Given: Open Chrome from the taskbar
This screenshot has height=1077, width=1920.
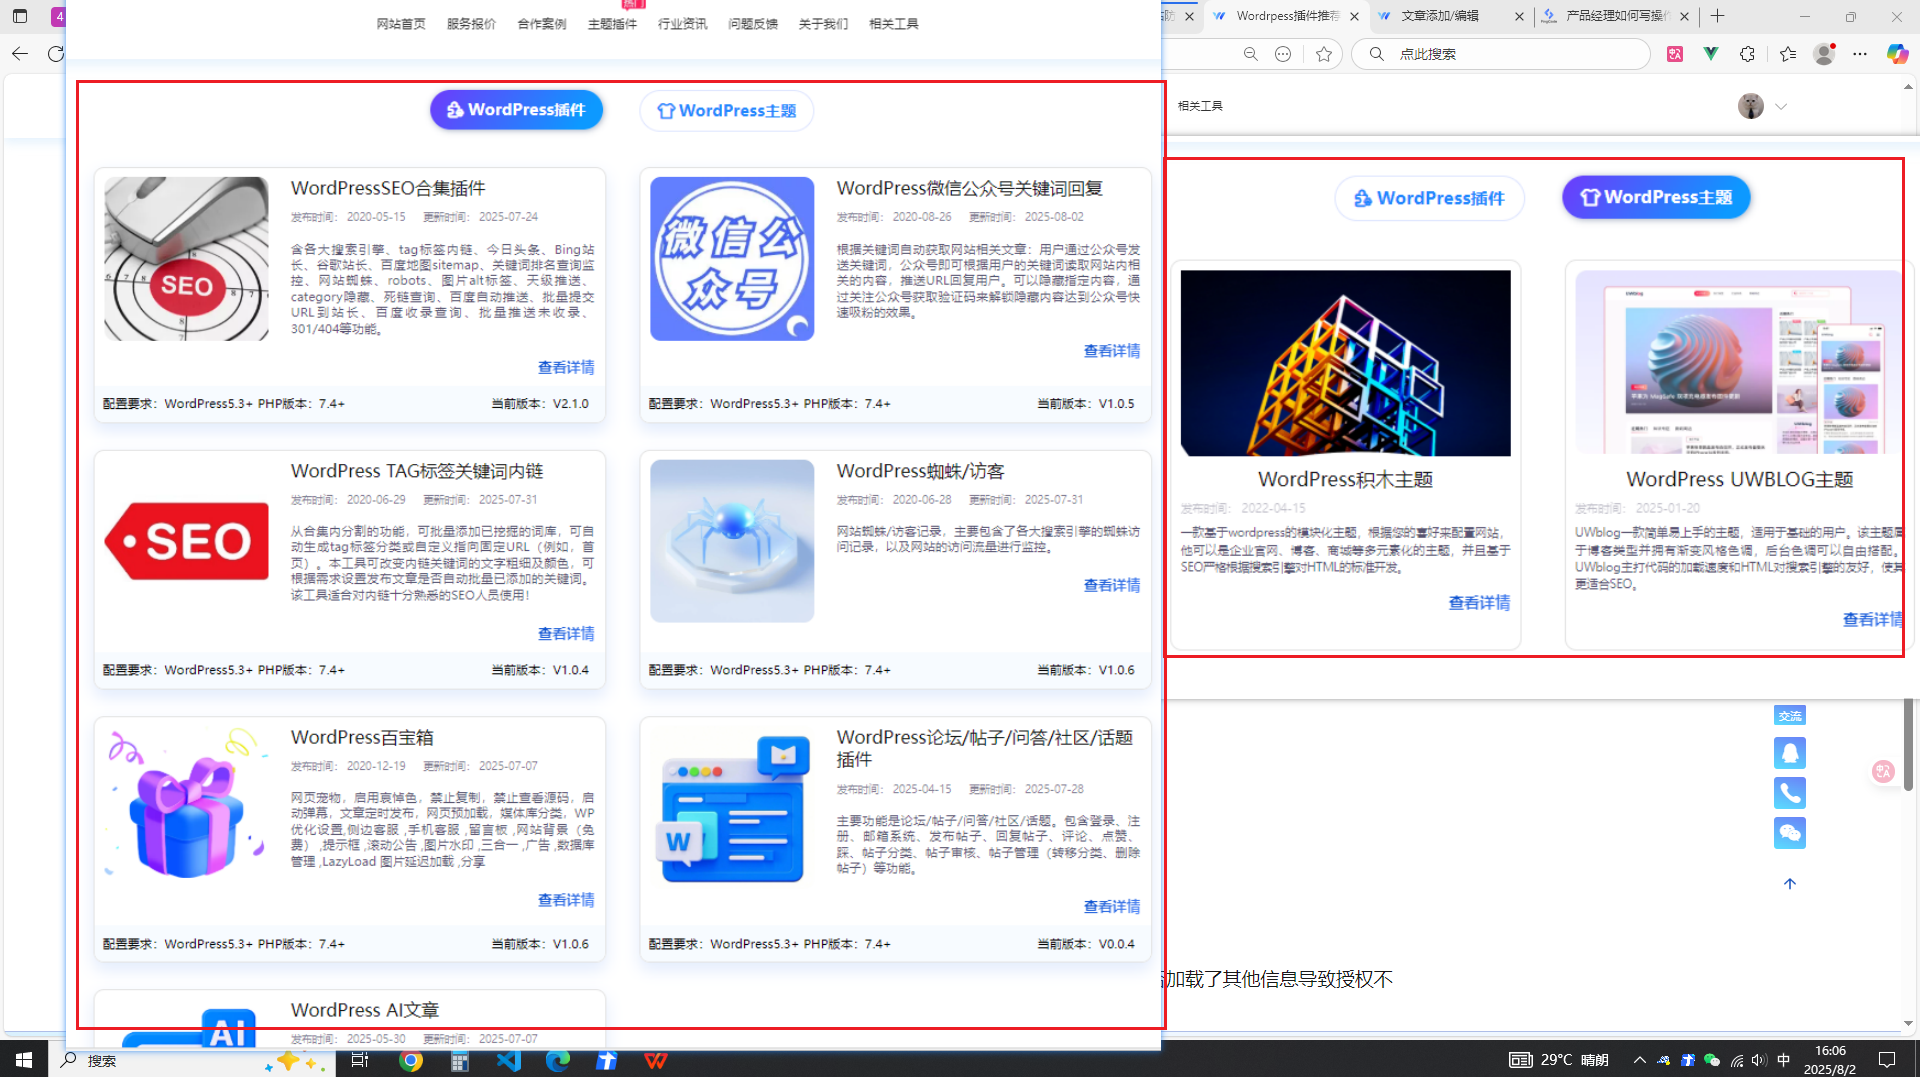Looking at the screenshot, I should [411, 1061].
